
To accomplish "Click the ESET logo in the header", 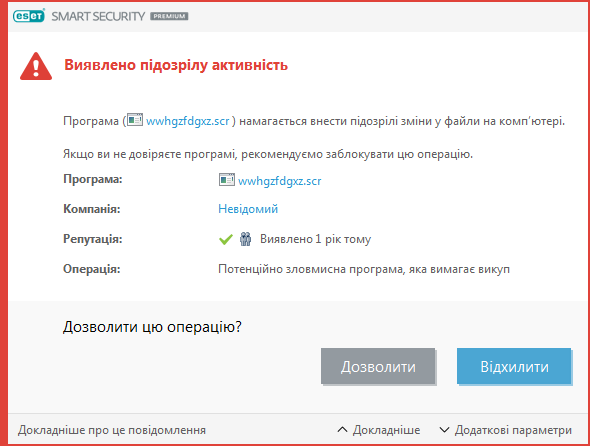I will [x=29, y=16].
